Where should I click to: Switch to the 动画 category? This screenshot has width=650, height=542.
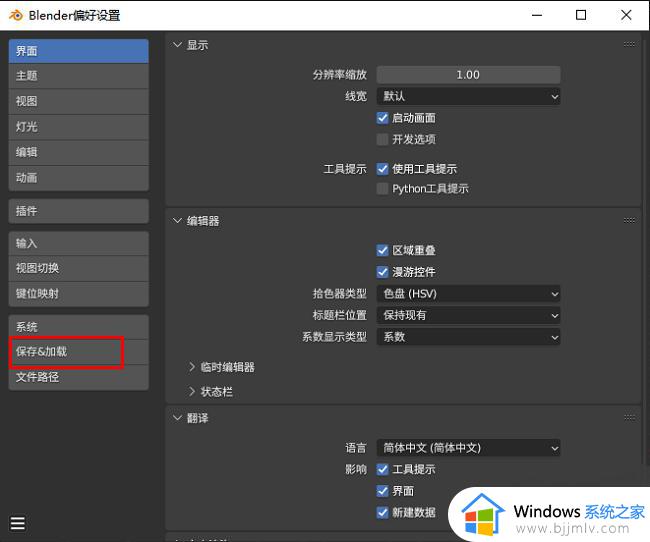78,178
